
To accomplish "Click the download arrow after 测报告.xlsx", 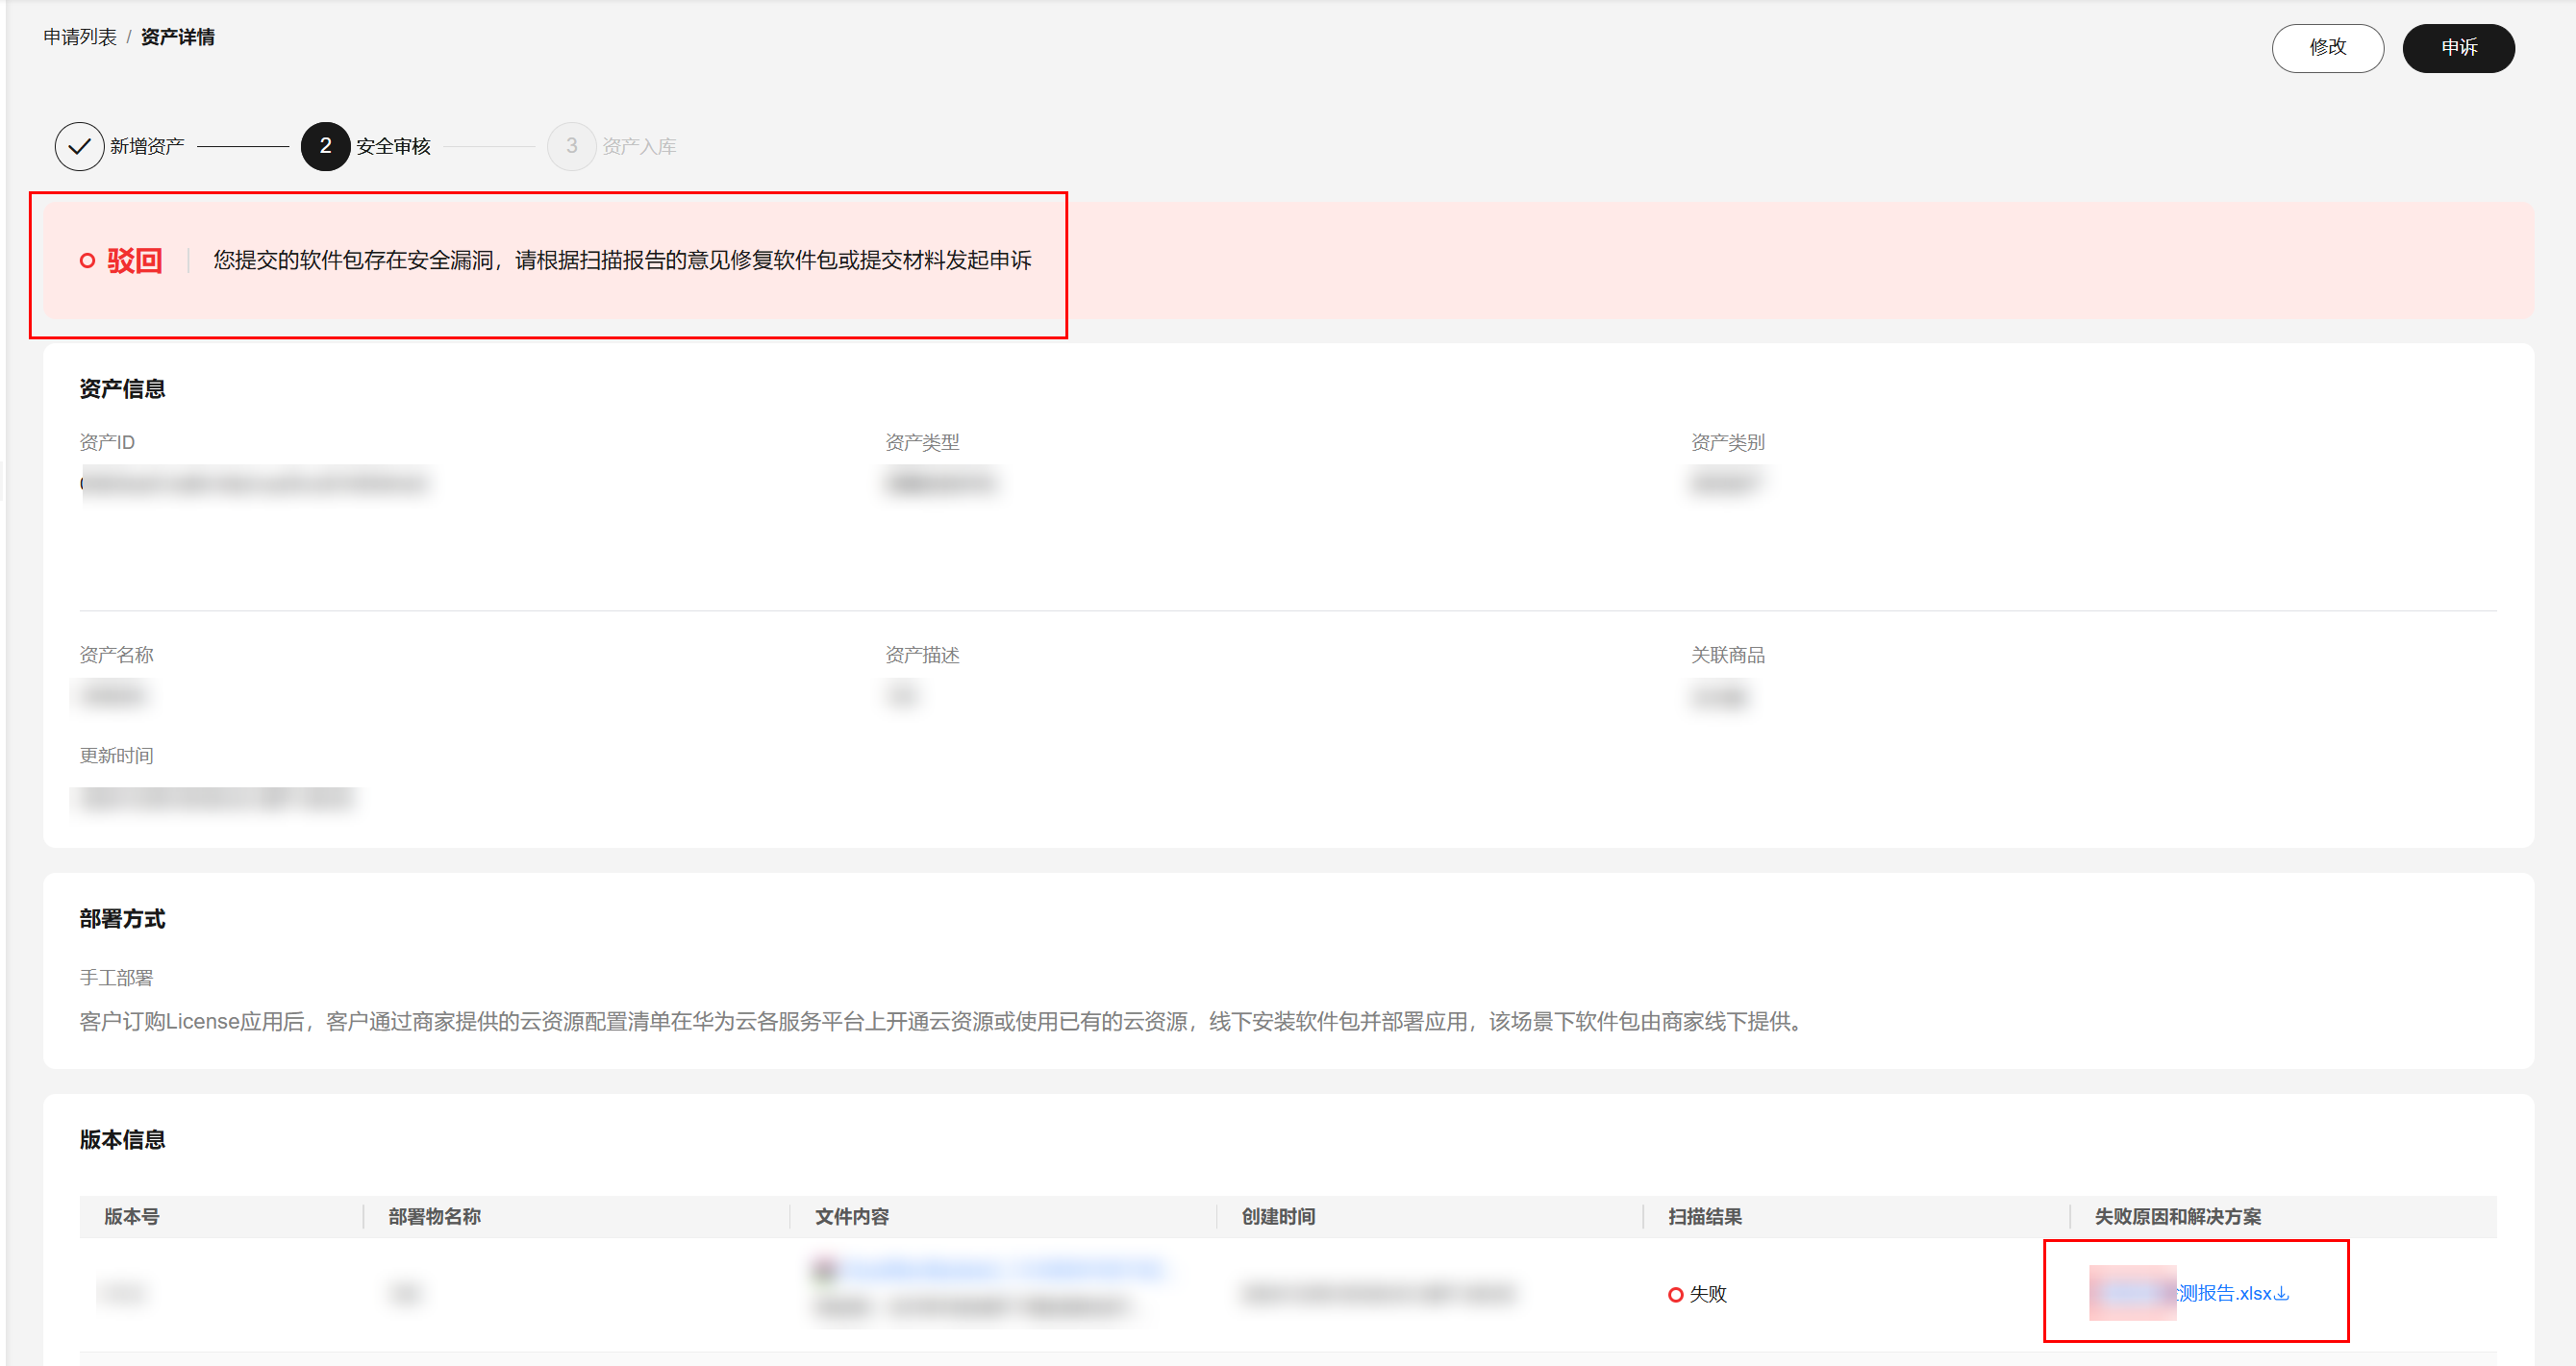I will click(x=2285, y=1293).
